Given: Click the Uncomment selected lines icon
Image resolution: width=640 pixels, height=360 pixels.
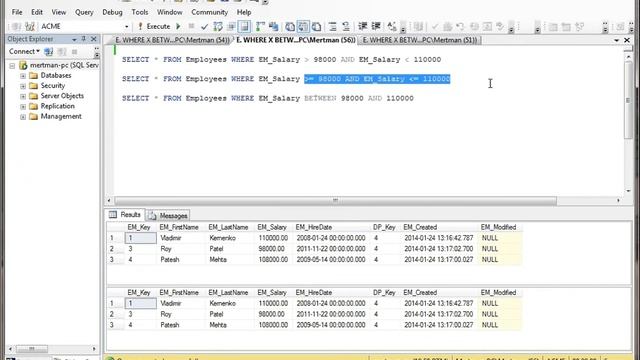Looking at the screenshot, I should point(346,27).
